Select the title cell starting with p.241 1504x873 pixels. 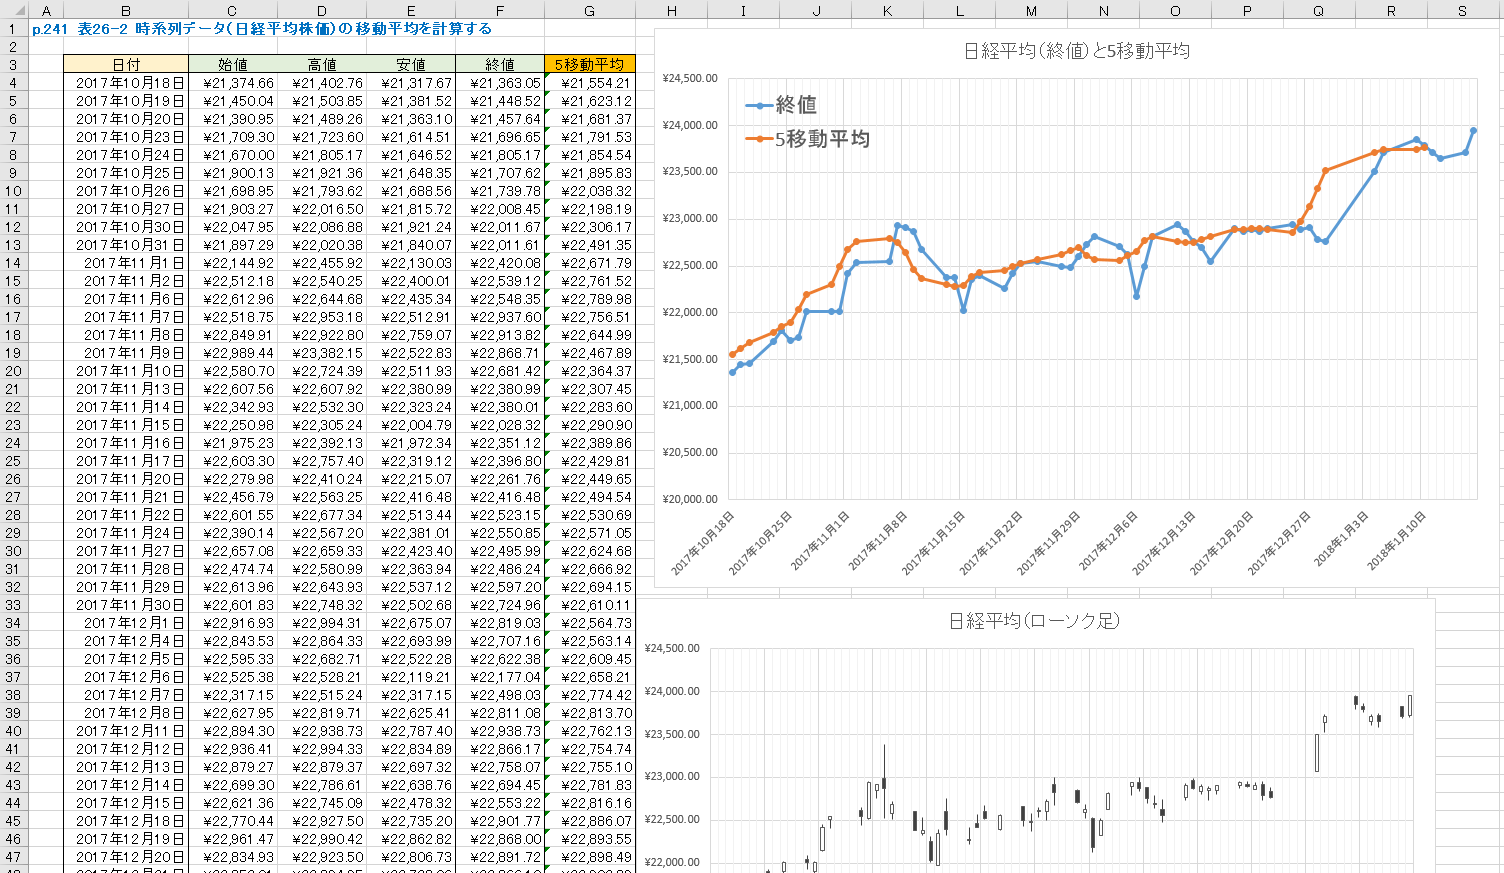pos(262,29)
